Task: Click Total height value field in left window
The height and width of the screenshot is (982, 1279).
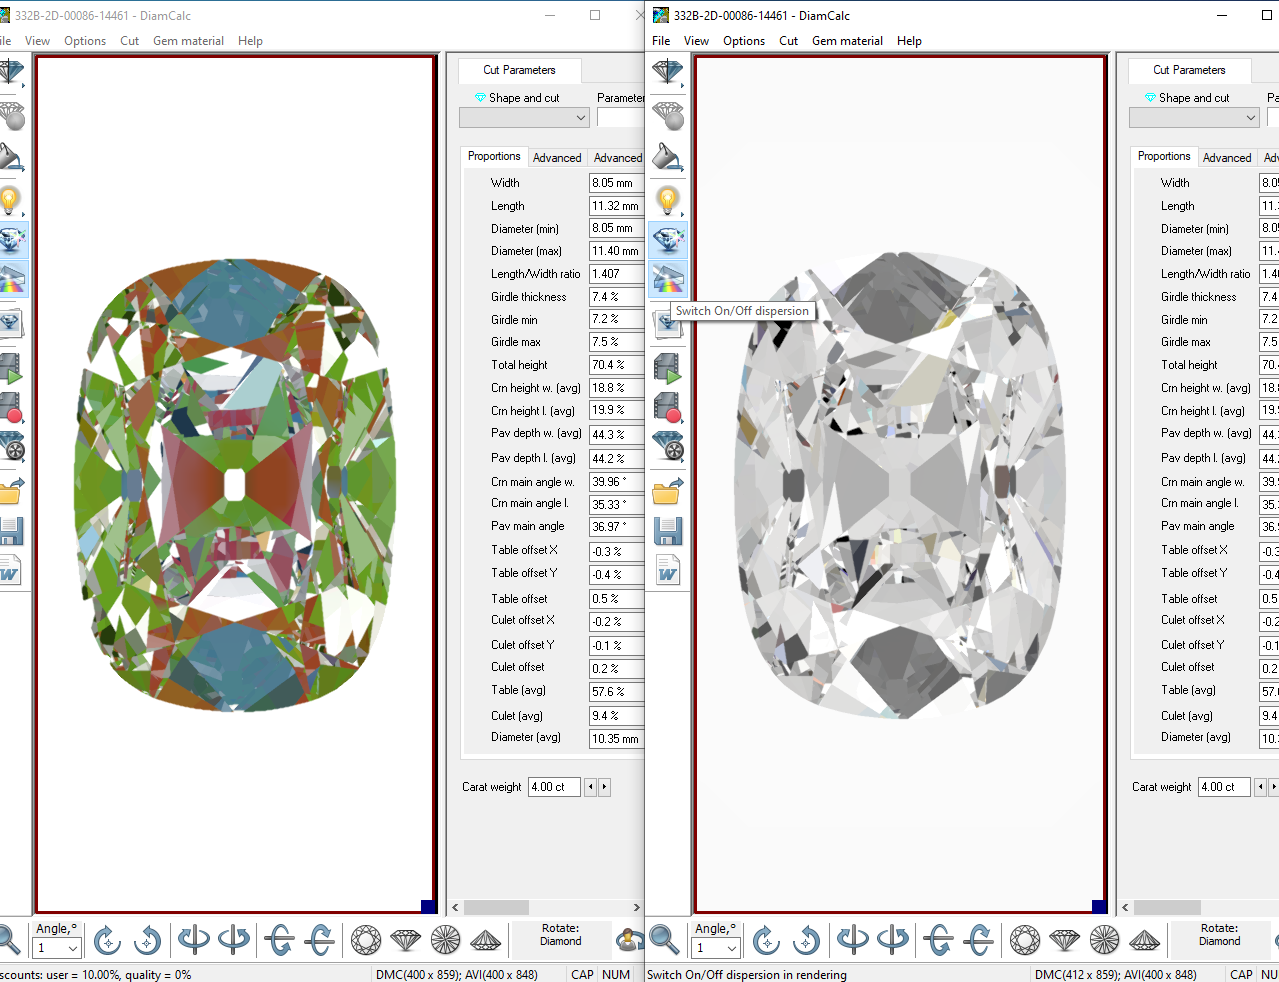Action: coord(616,365)
